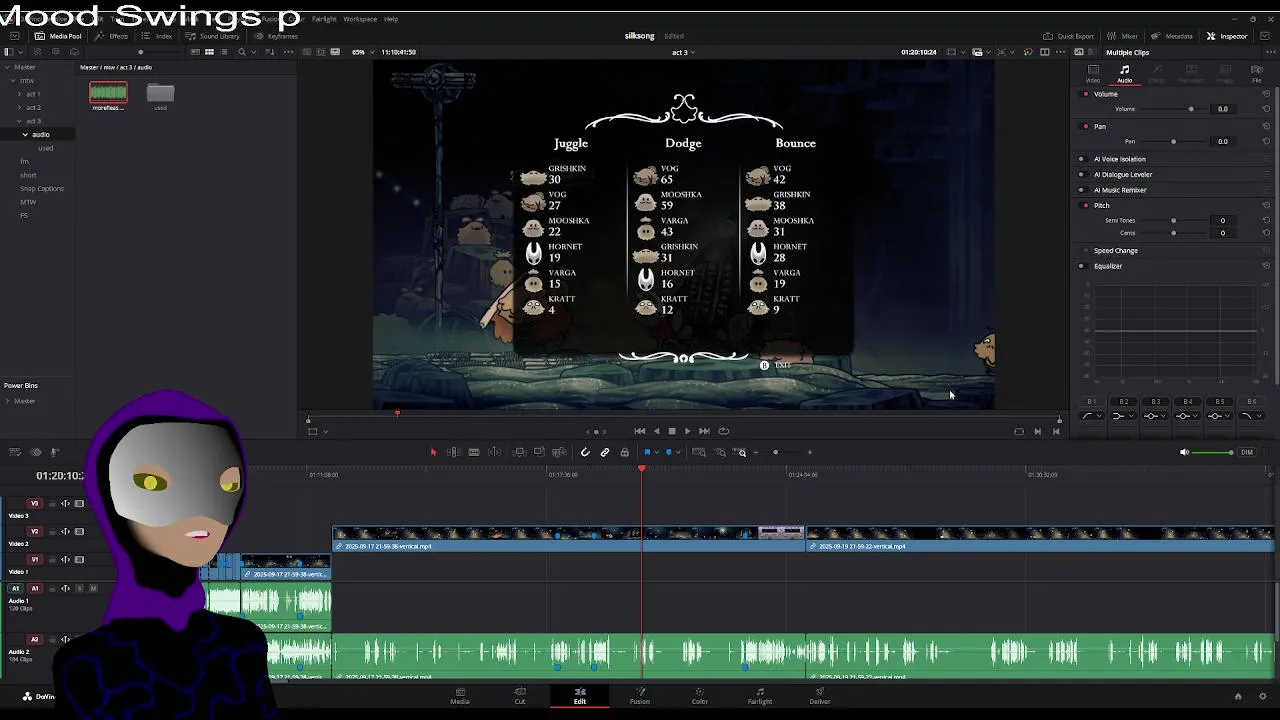
Task: Open the media pool search
Action: pyautogui.click(x=241, y=52)
